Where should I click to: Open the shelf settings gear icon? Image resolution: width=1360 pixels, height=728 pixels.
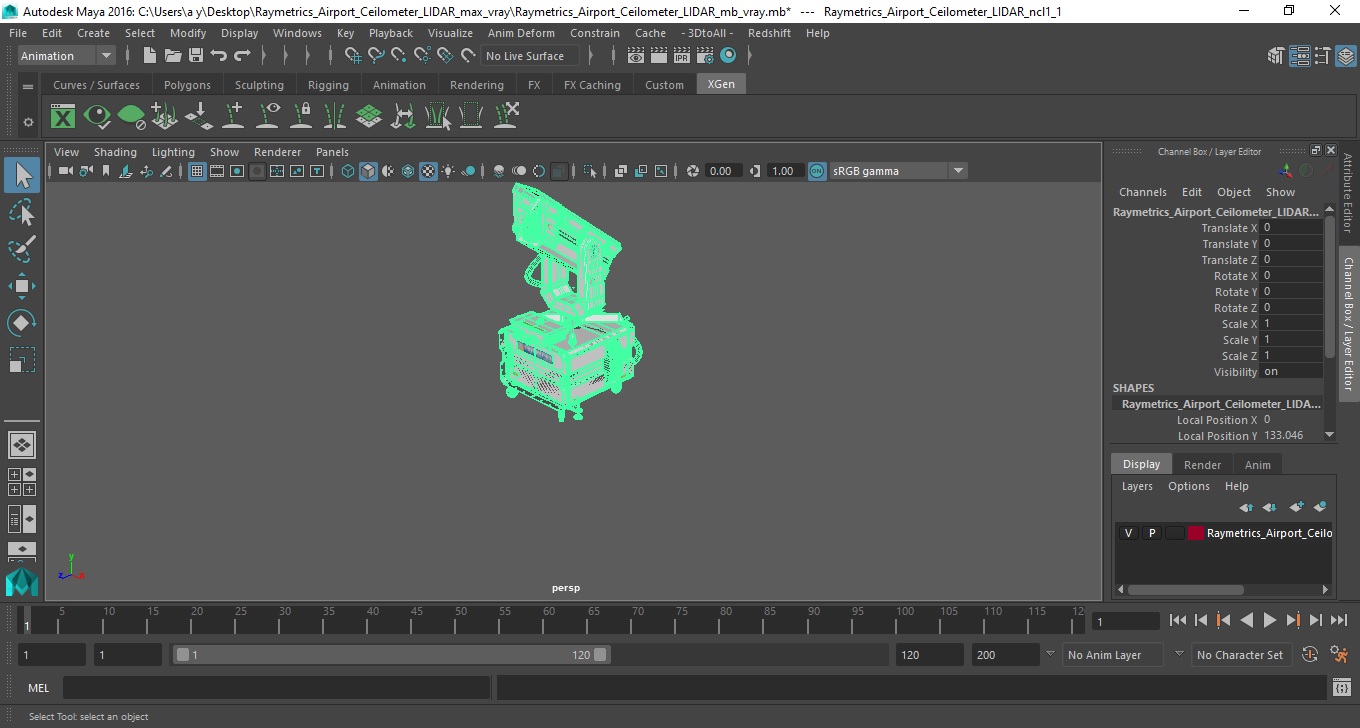28,122
